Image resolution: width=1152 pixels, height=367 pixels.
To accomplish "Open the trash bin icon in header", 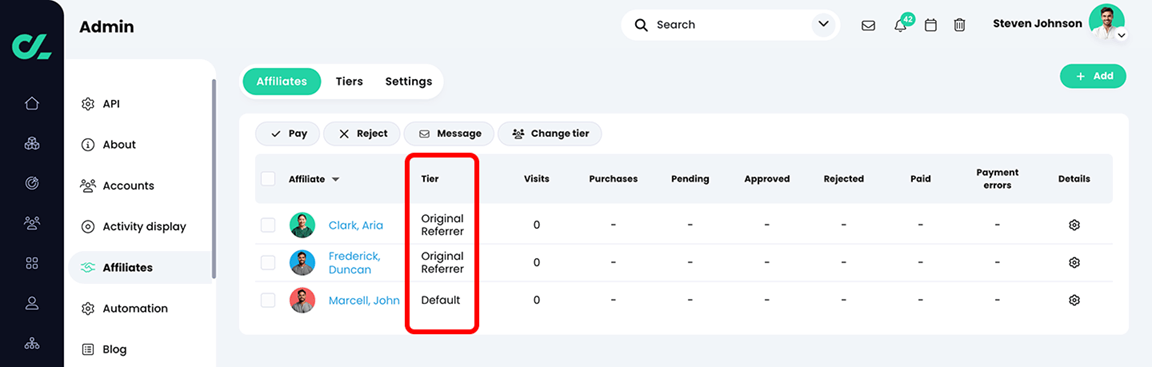I will pyautogui.click(x=960, y=25).
